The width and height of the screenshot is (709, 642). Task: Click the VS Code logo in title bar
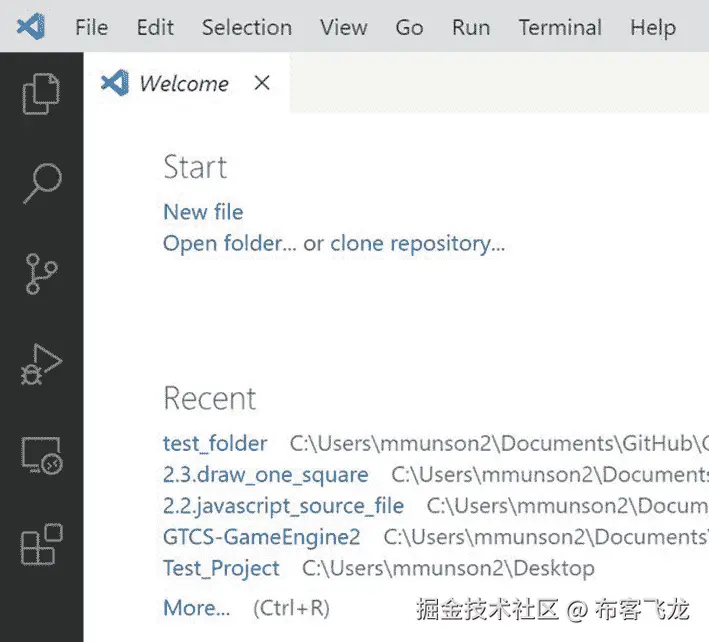(31, 27)
